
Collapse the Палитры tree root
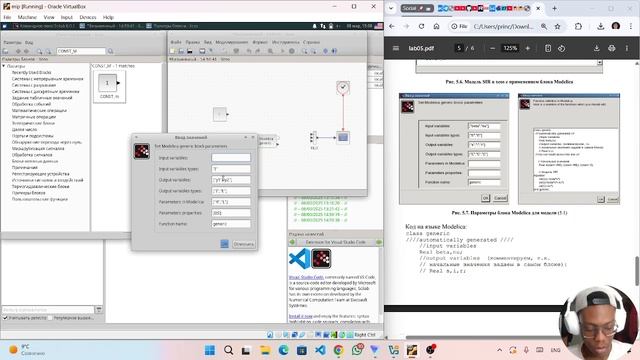(x=4, y=66)
